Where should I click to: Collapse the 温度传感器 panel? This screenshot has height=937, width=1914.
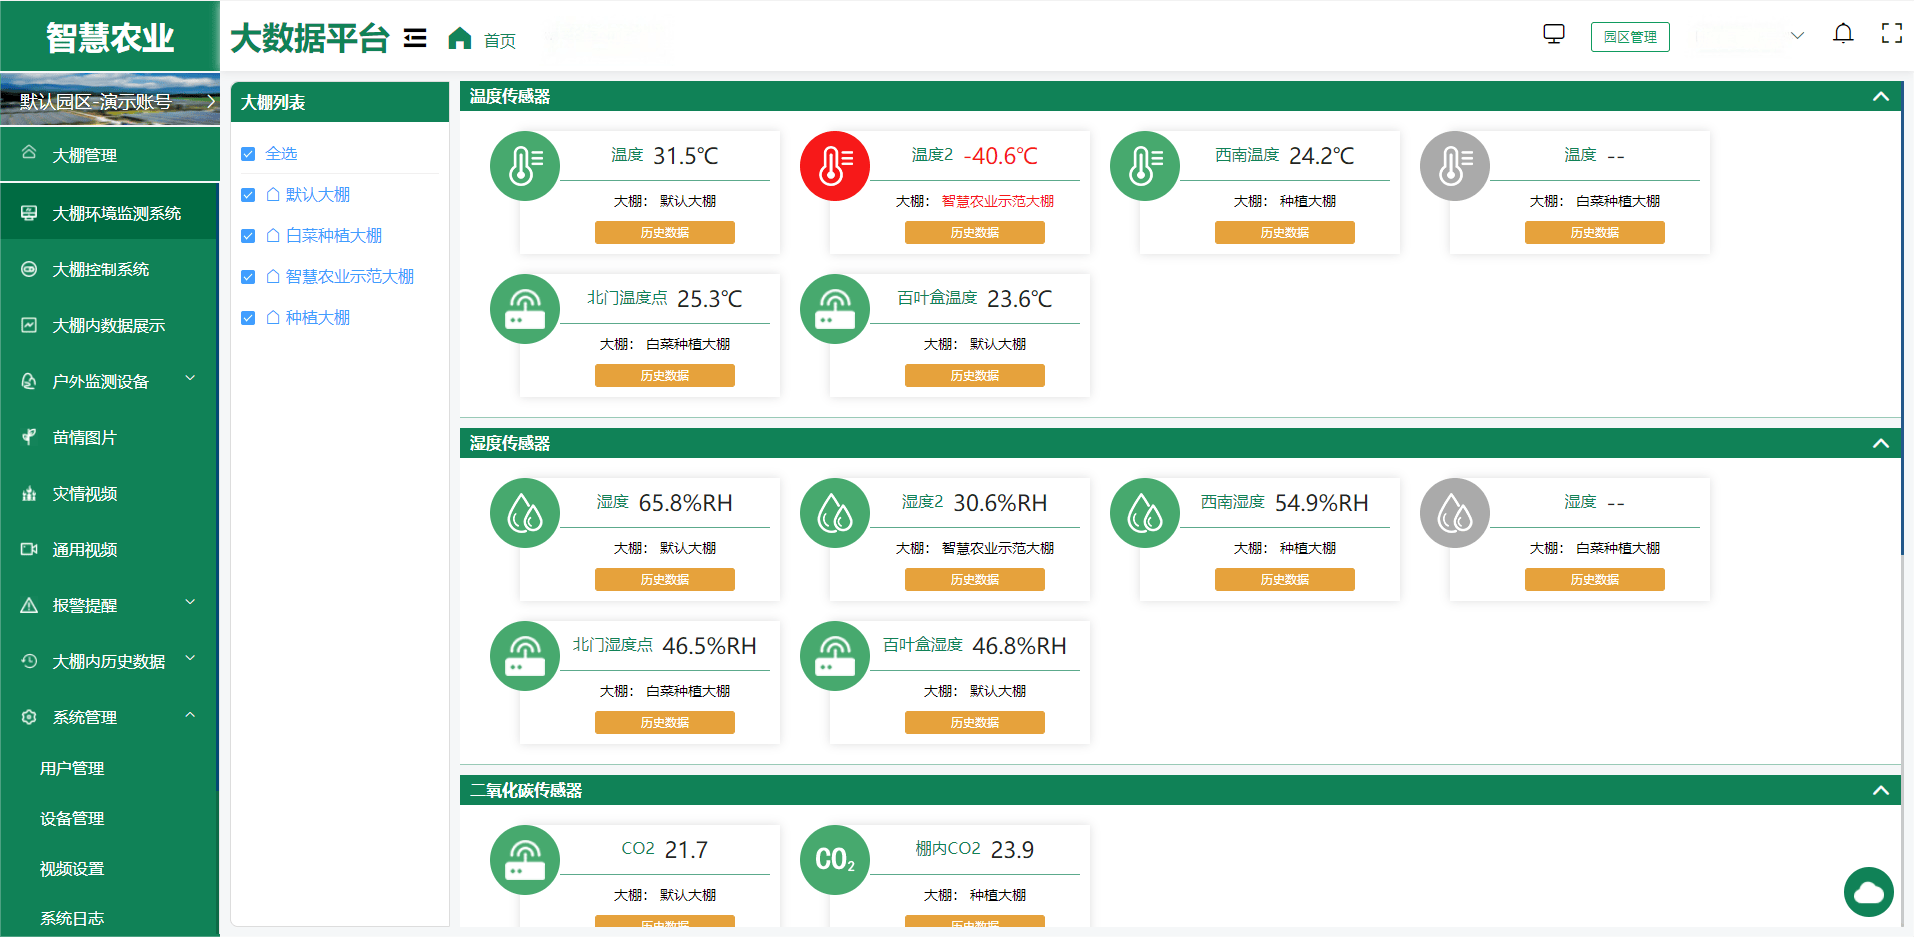[x=1880, y=97]
